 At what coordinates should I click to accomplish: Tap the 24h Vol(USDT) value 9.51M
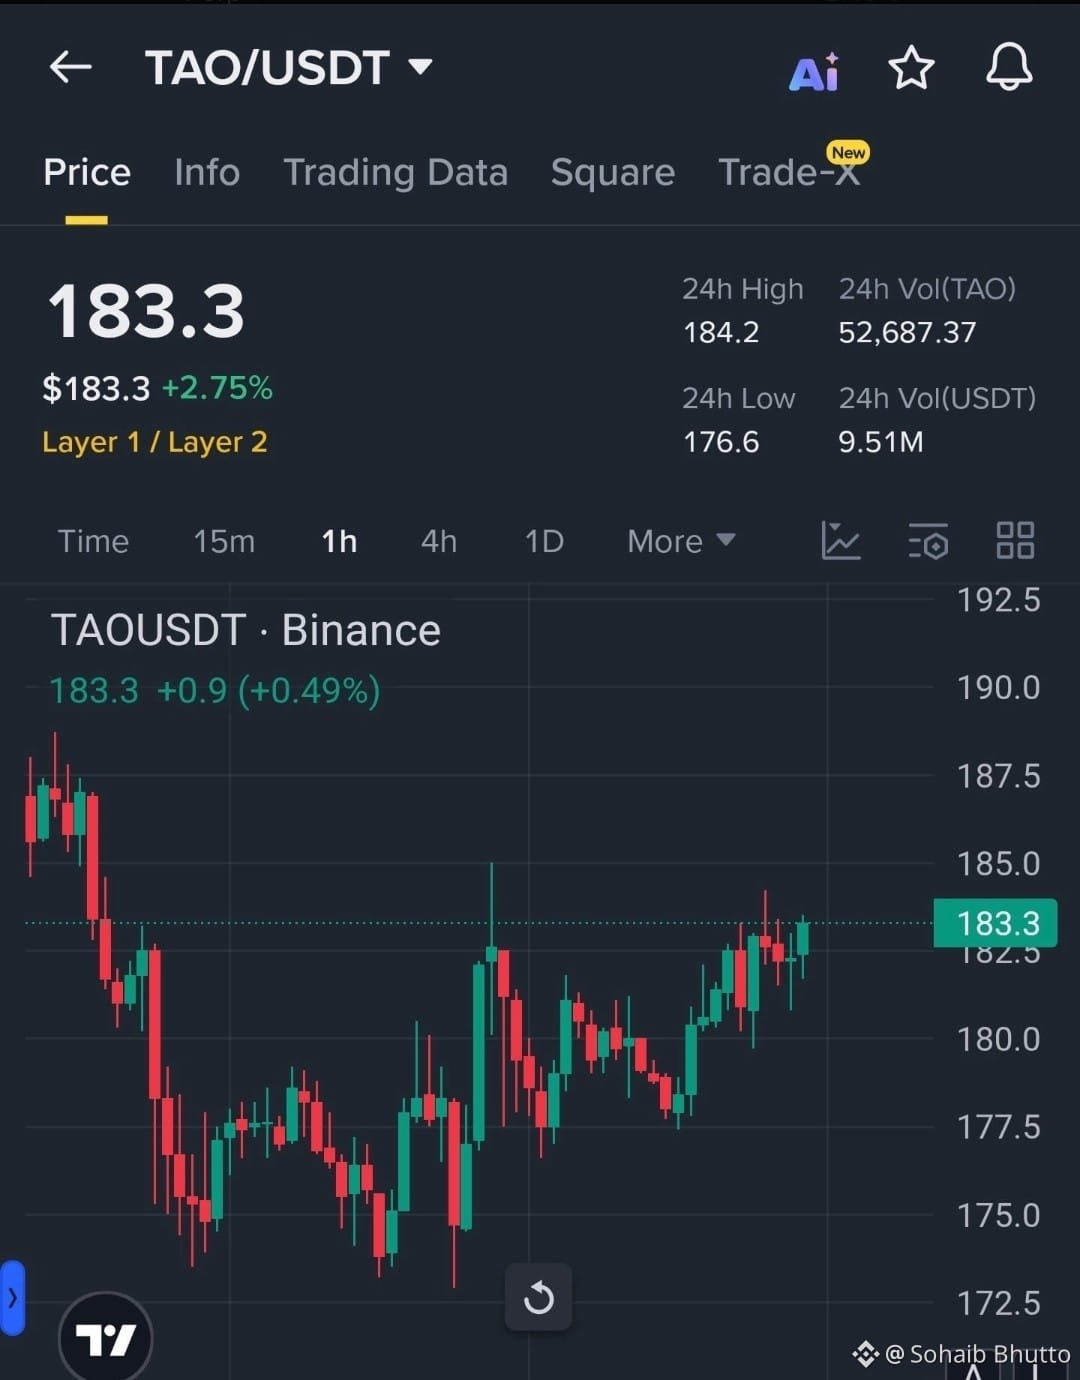click(x=881, y=442)
